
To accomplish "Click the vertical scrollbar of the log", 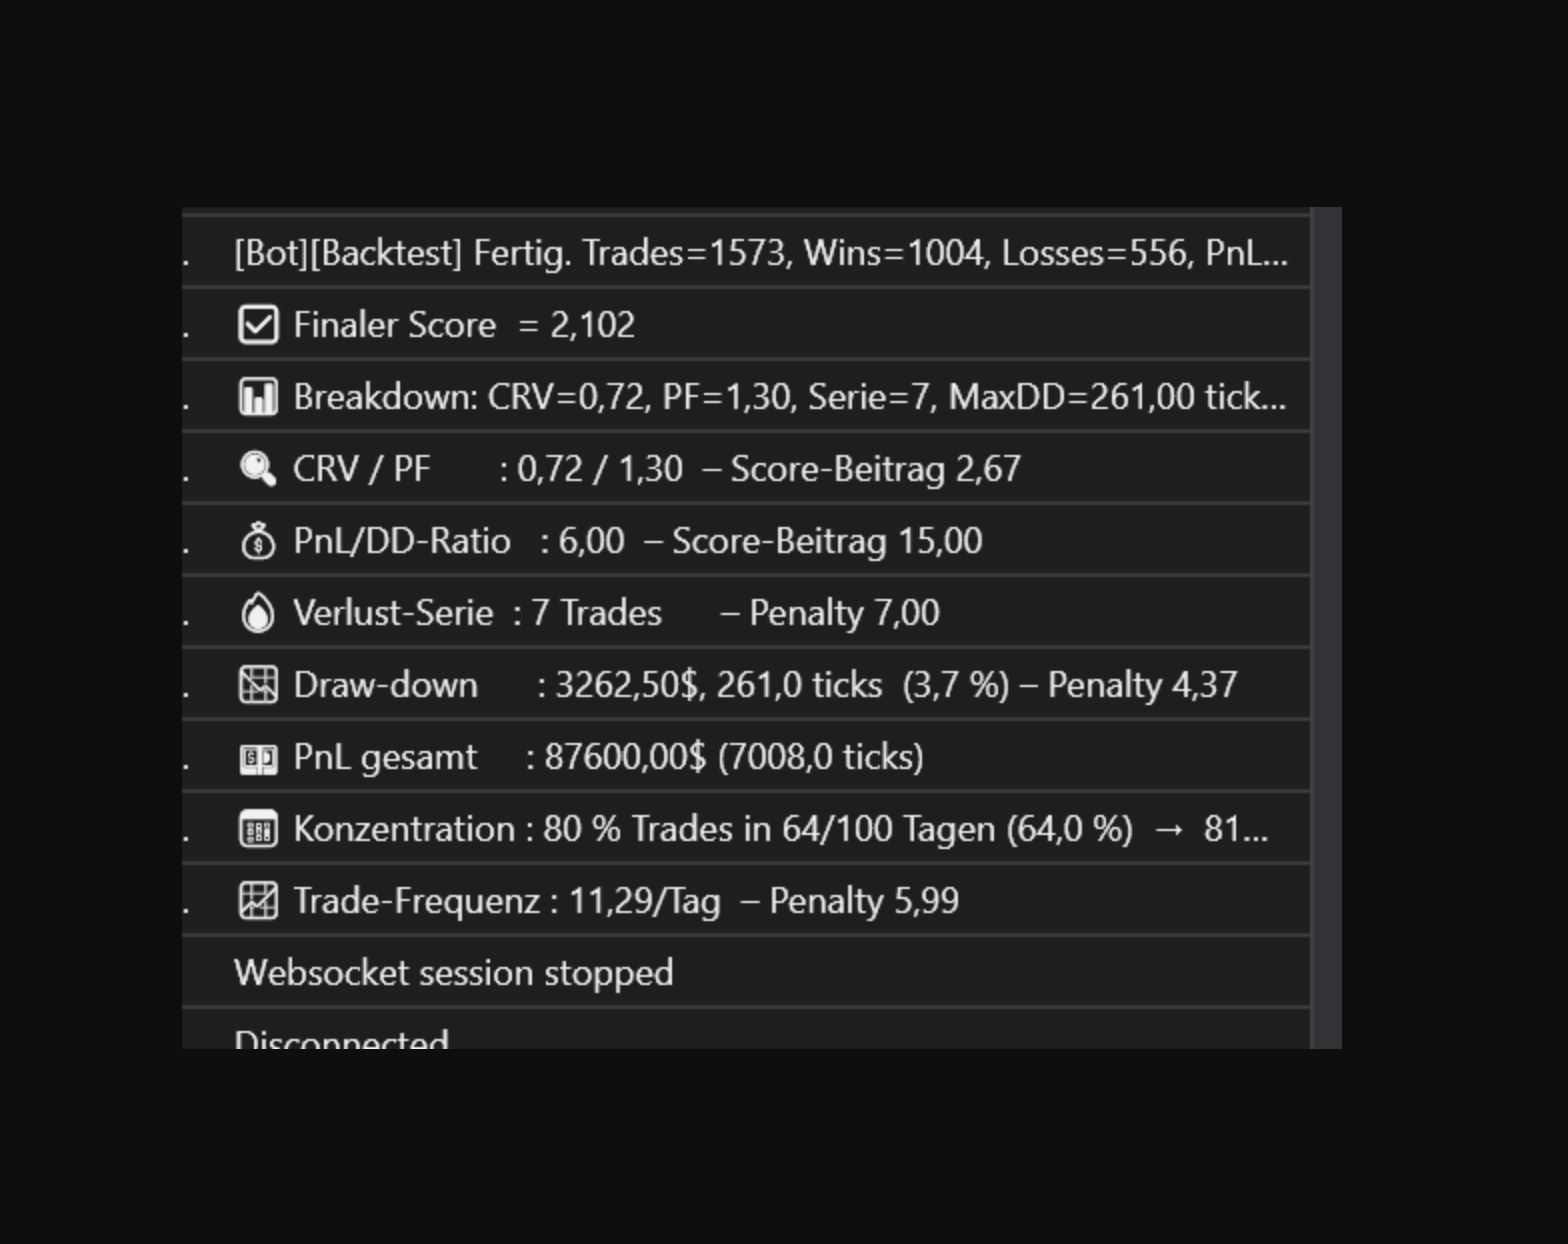I will click(x=1326, y=628).
